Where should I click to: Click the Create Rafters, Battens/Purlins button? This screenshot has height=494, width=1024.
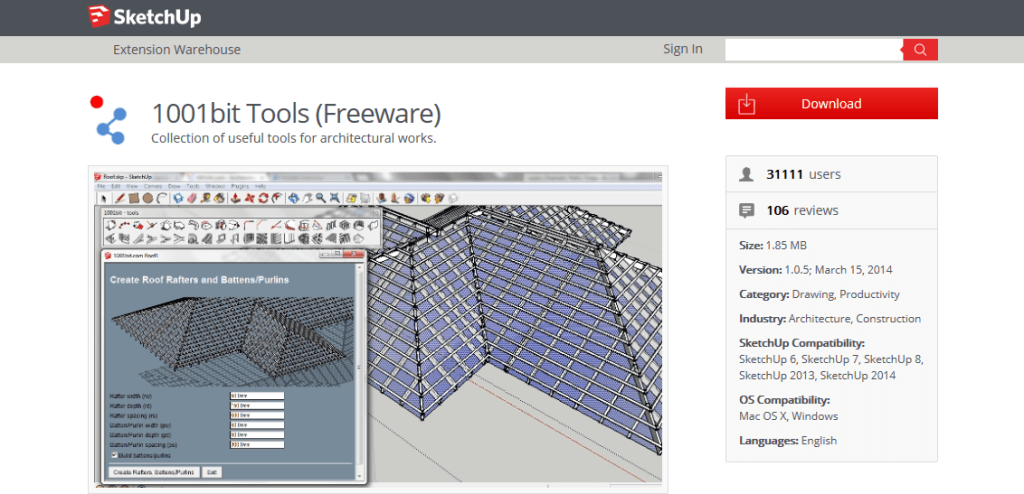click(x=153, y=472)
